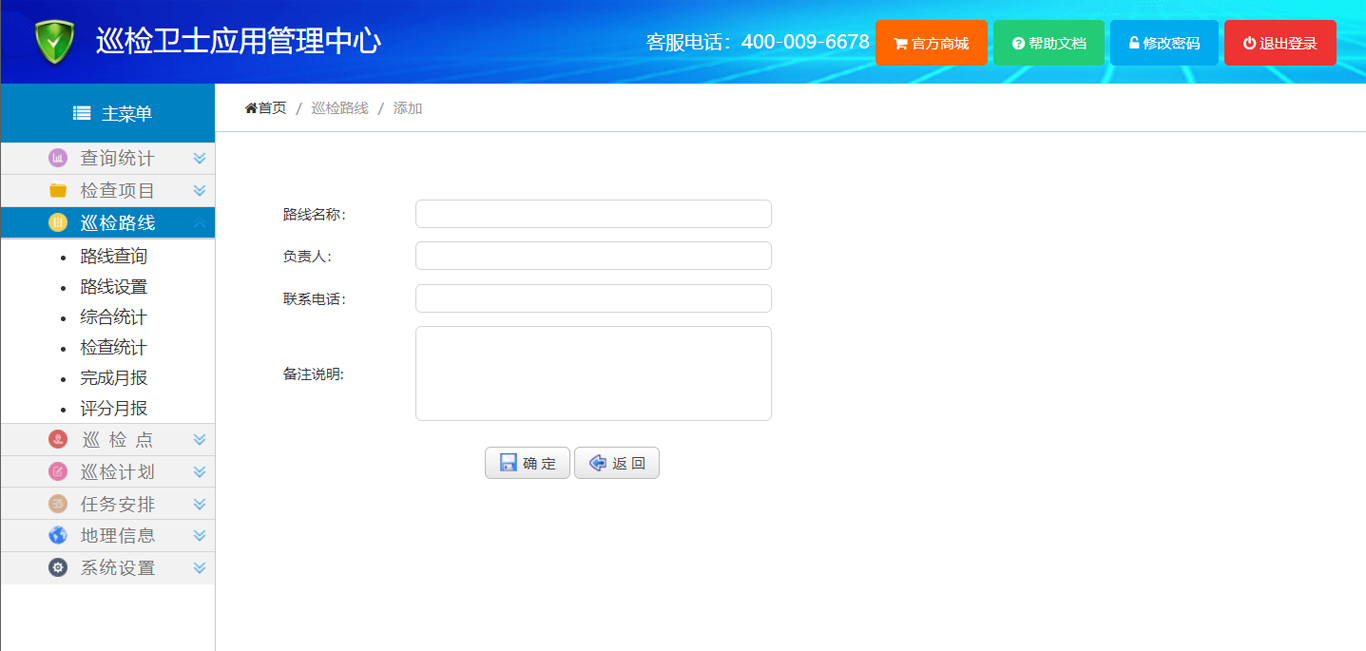Click the 巡检点 red location icon

[x=58, y=439]
